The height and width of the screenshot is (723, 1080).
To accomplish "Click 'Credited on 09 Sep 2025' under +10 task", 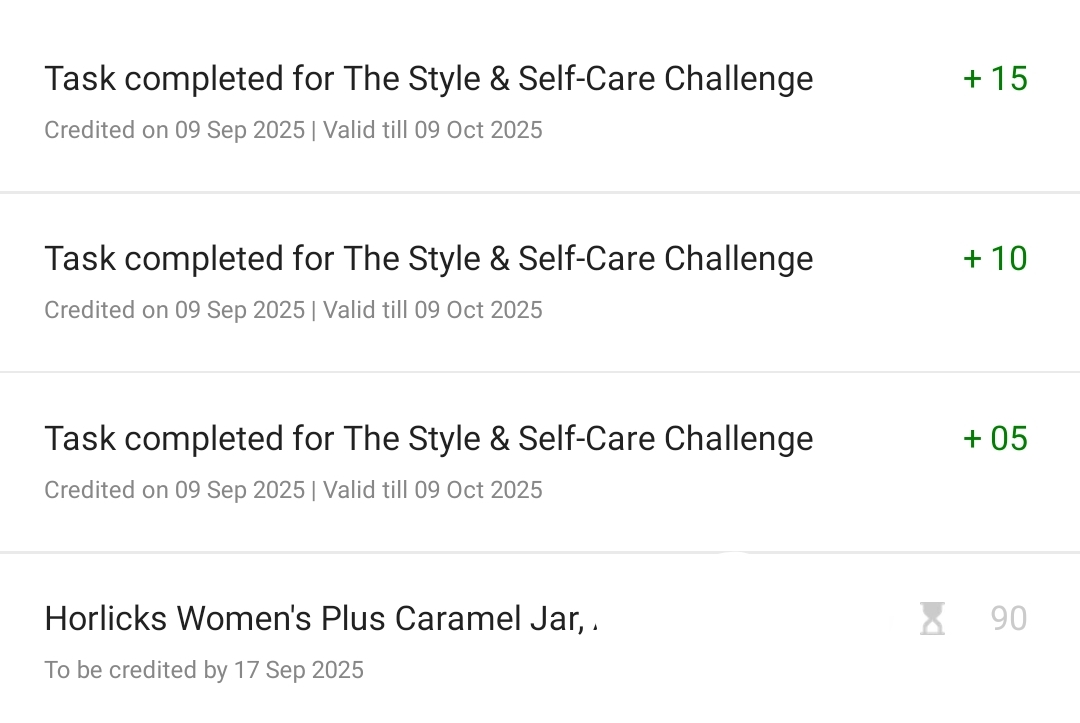I will [x=174, y=310].
